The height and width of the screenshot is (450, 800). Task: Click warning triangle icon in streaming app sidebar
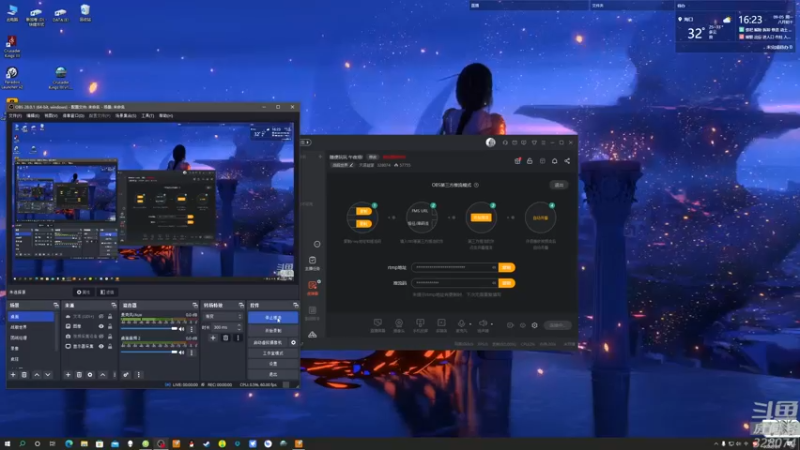(x=312, y=335)
